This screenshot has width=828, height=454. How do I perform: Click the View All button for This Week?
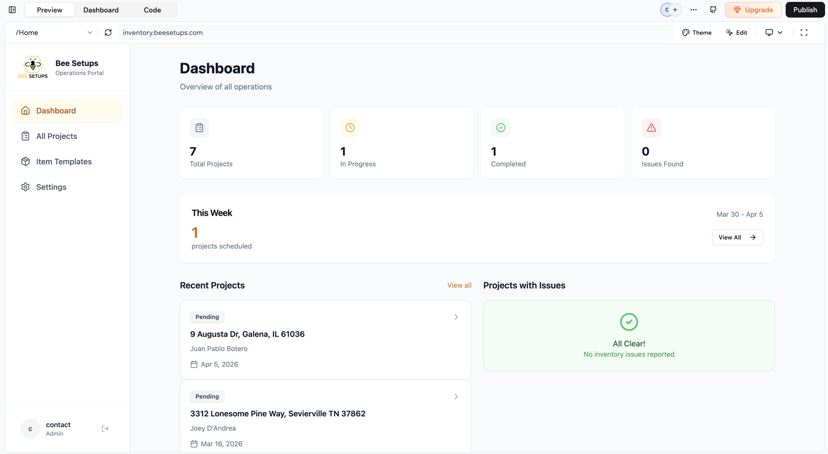pos(737,238)
